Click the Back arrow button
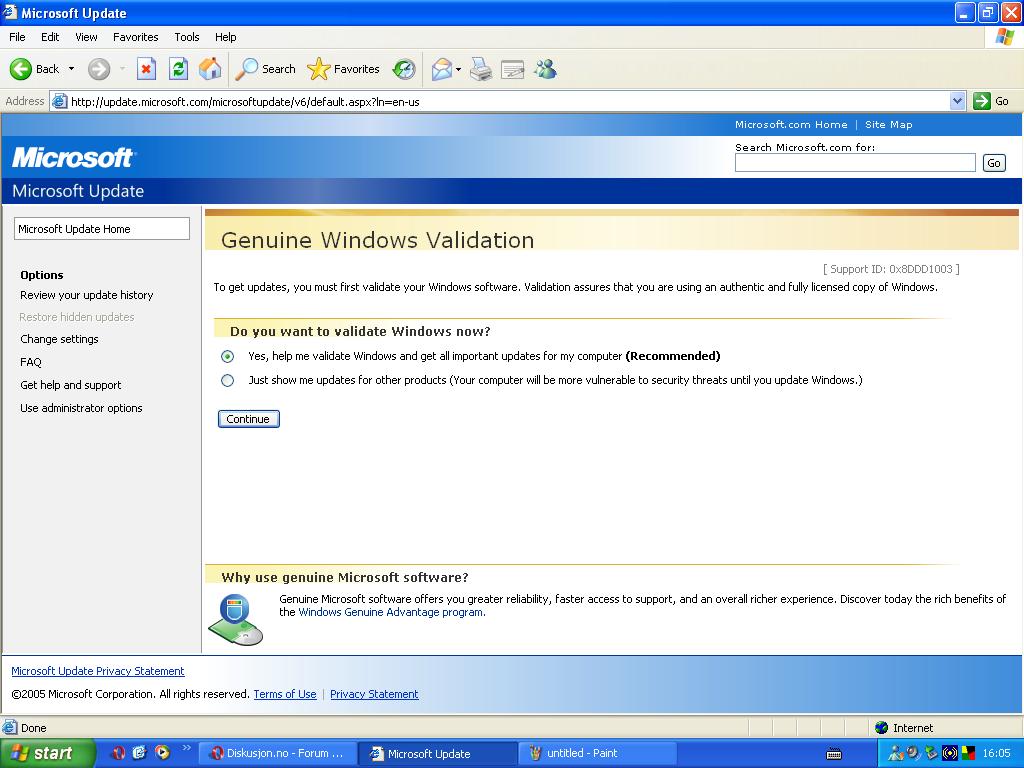This screenshot has width=1024, height=768. point(20,69)
